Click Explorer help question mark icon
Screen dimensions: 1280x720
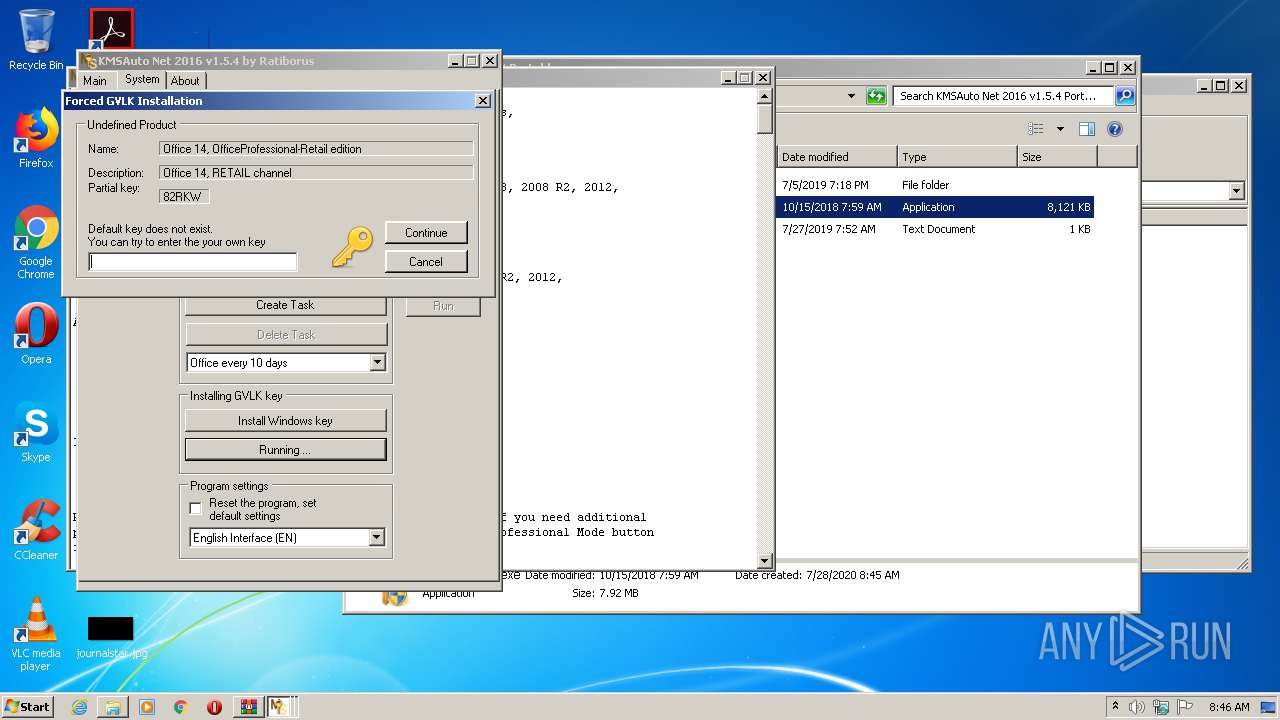tap(1115, 129)
